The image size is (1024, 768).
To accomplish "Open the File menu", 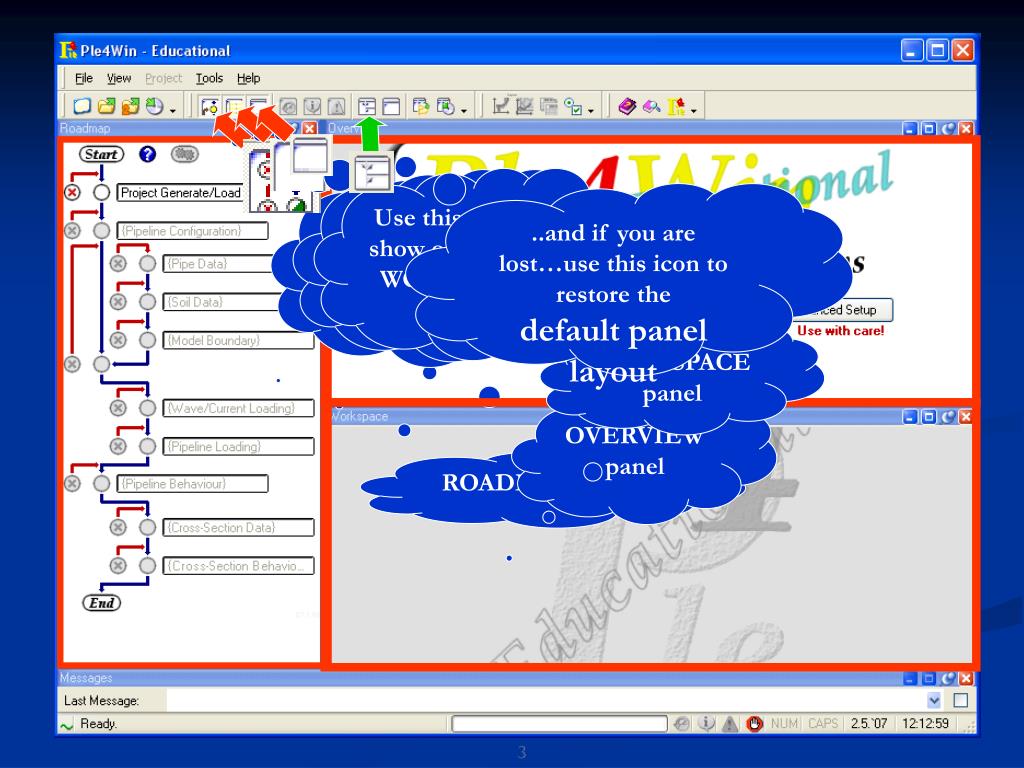I will [84, 78].
